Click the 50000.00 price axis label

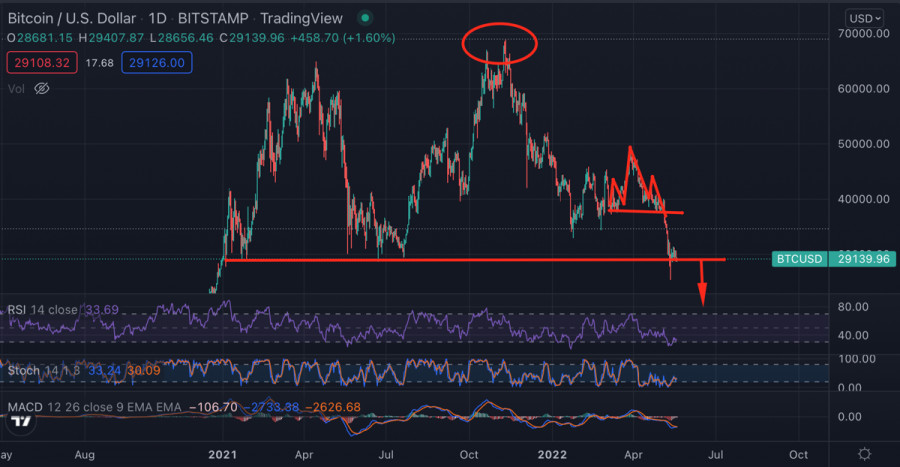(864, 144)
